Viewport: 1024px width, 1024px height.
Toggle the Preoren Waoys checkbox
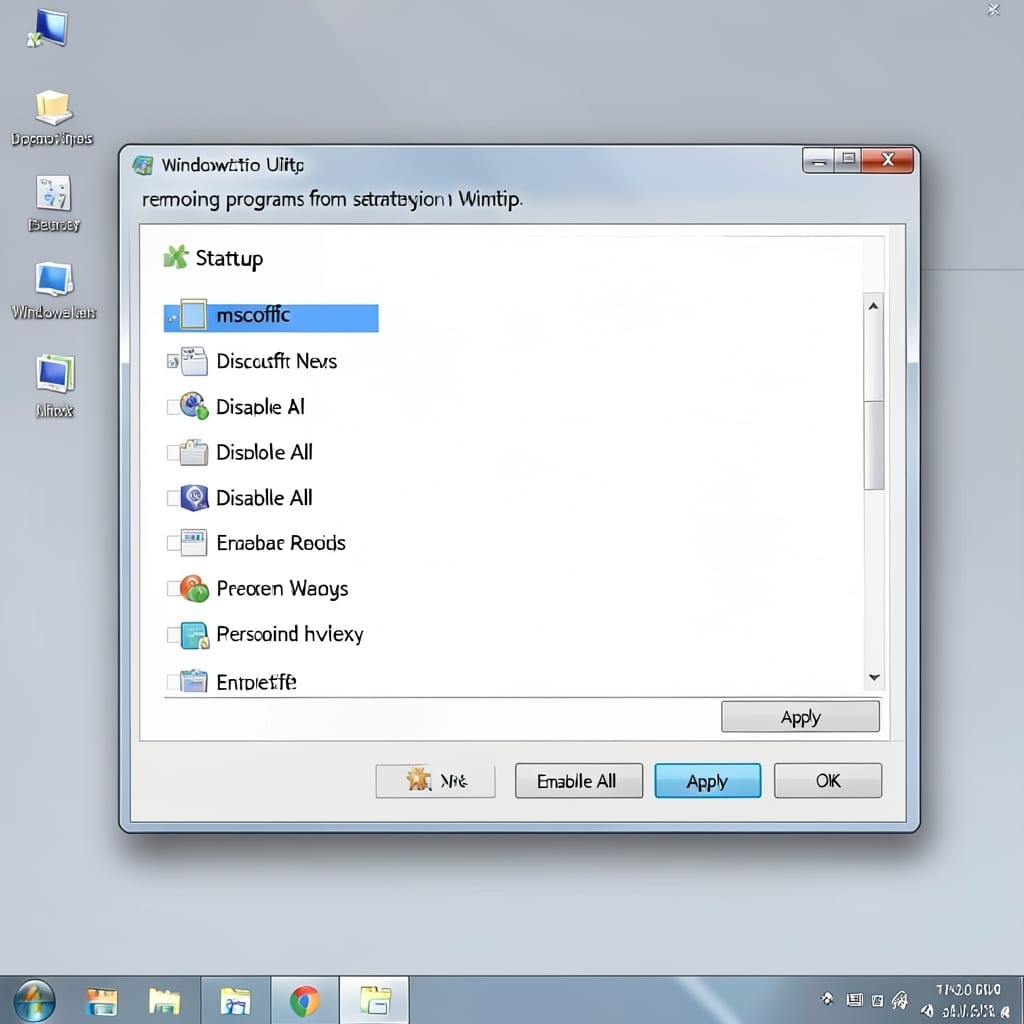point(173,589)
